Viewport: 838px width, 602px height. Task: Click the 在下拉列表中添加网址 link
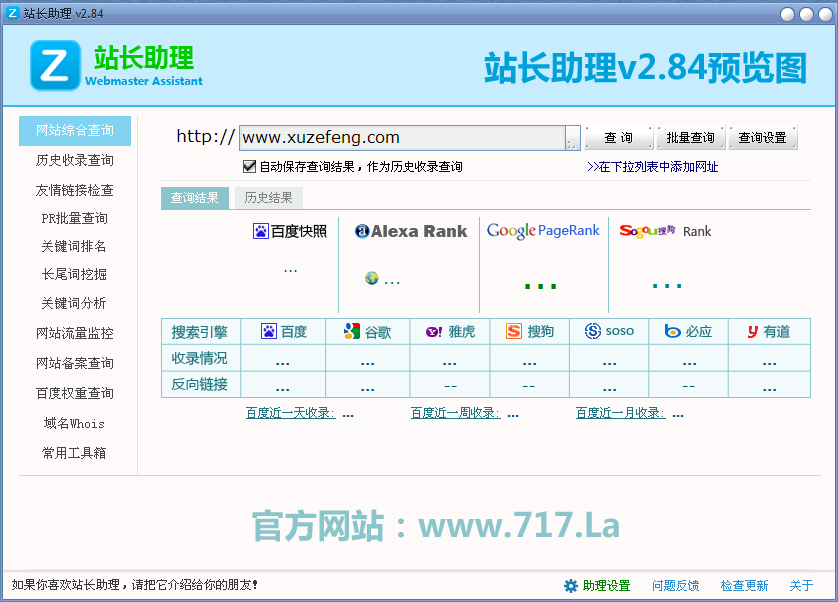coord(653,167)
